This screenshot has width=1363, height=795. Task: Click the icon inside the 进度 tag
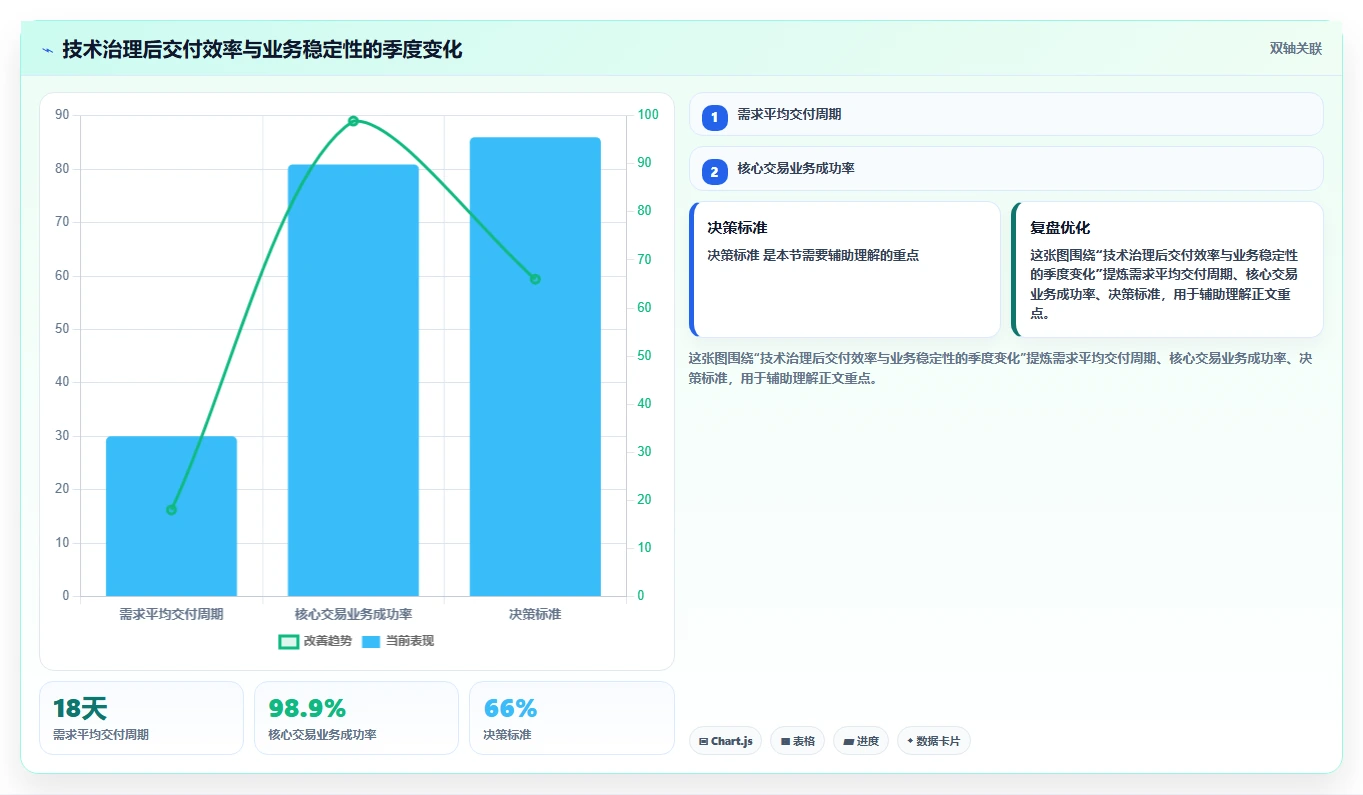(x=848, y=742)
